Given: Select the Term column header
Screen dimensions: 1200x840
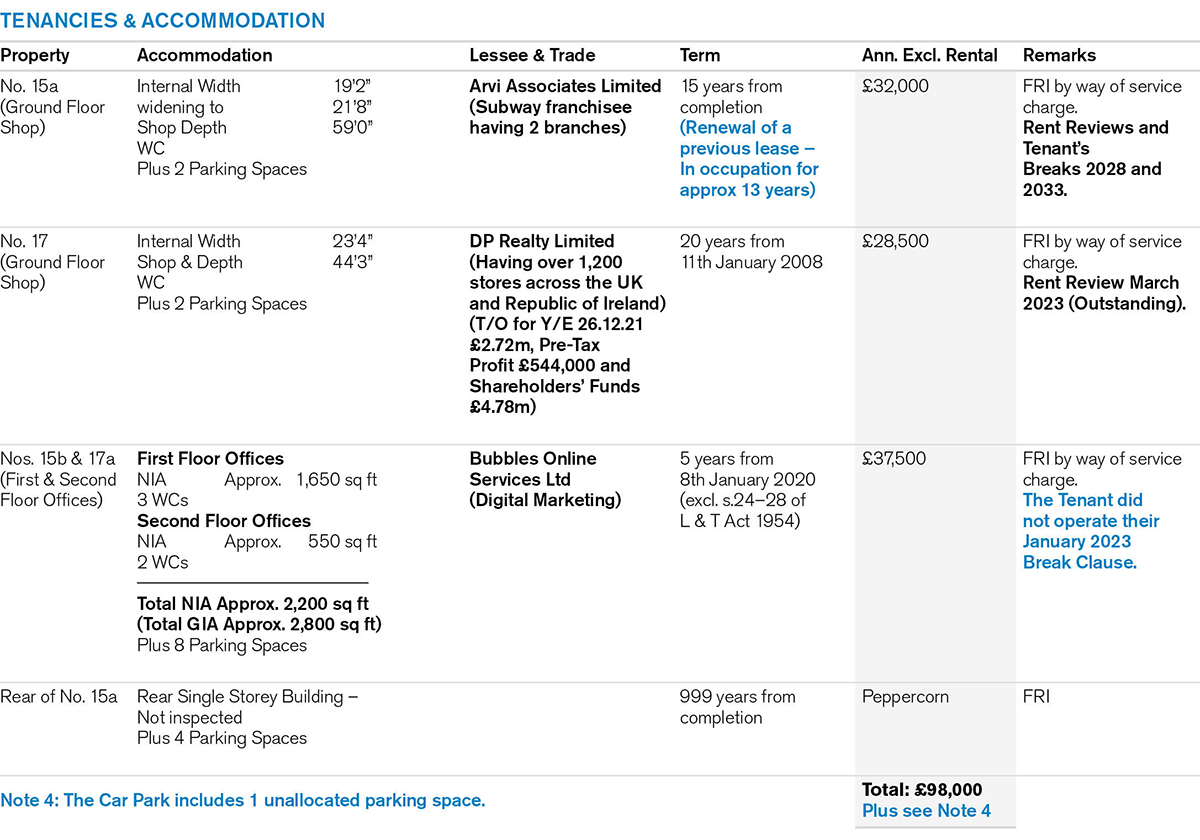Looking at the screenshot, I should [x=700, y=56].
